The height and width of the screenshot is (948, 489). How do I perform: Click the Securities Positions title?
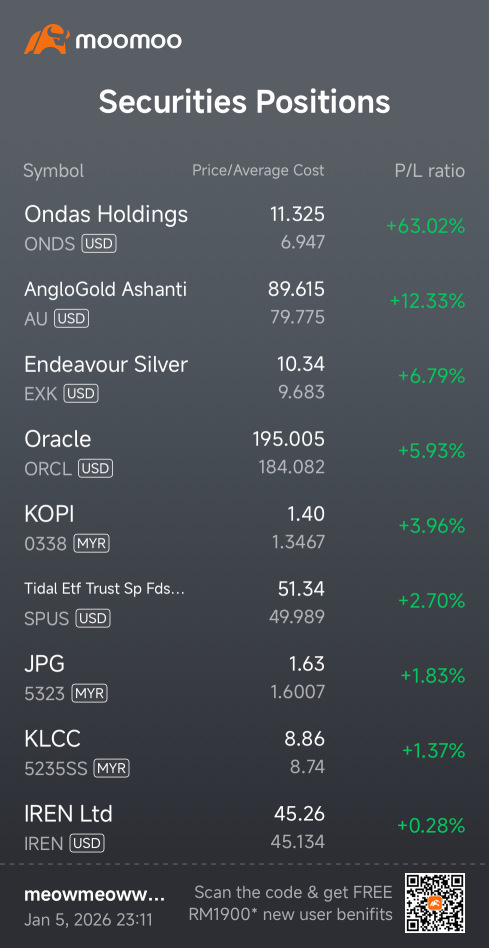[x=244, y=102]
